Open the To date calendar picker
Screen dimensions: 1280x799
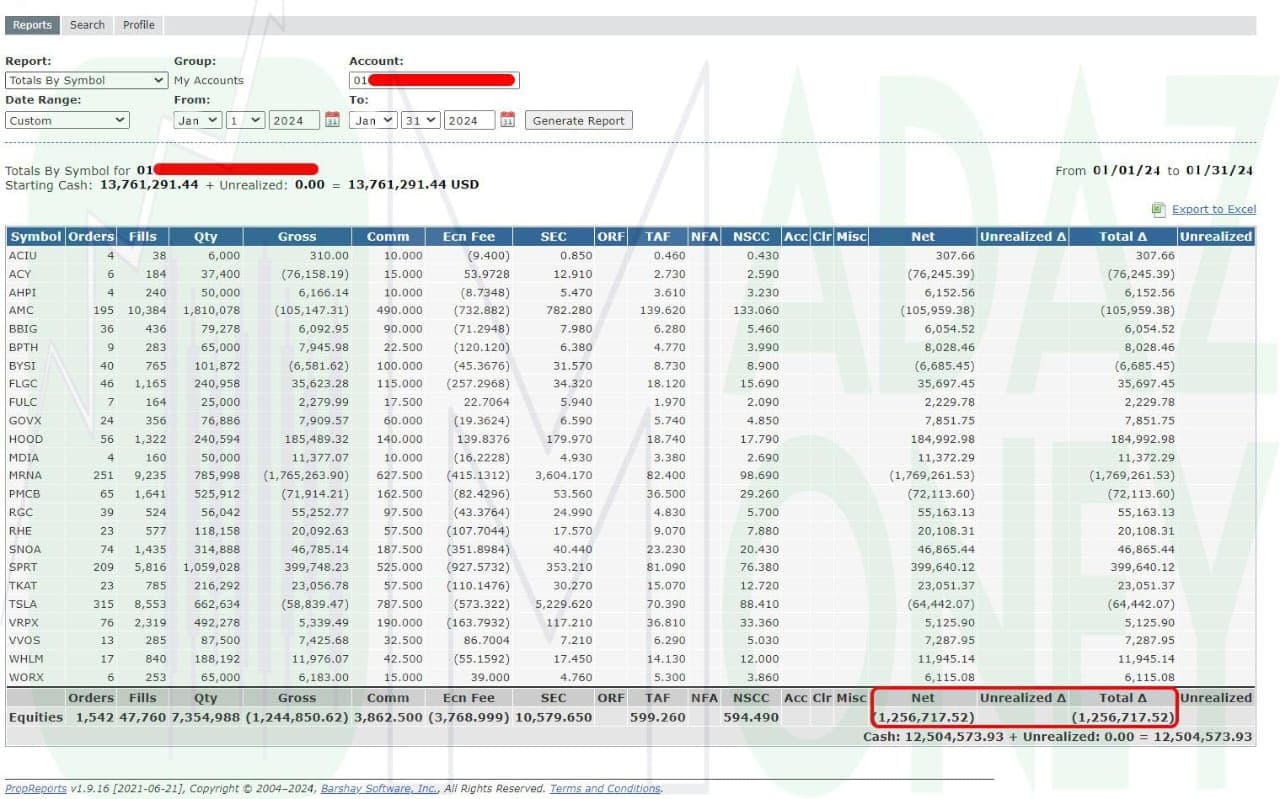click(x=506, y=119)
